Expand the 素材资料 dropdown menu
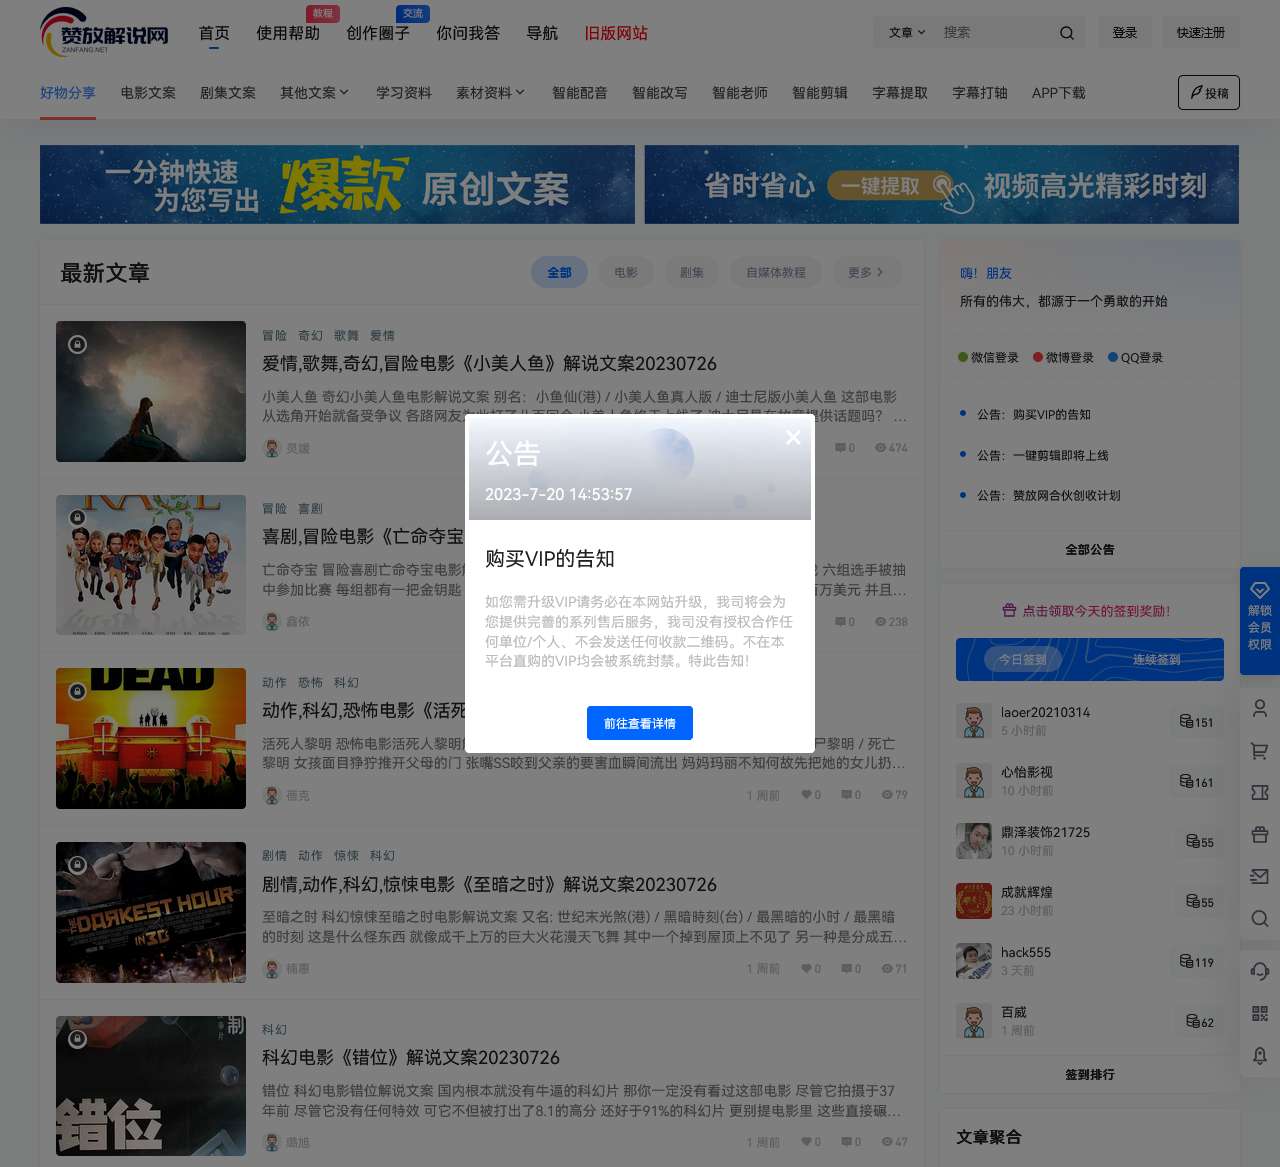Screen dimensions: 1280x1167 [x=490, y=93]
